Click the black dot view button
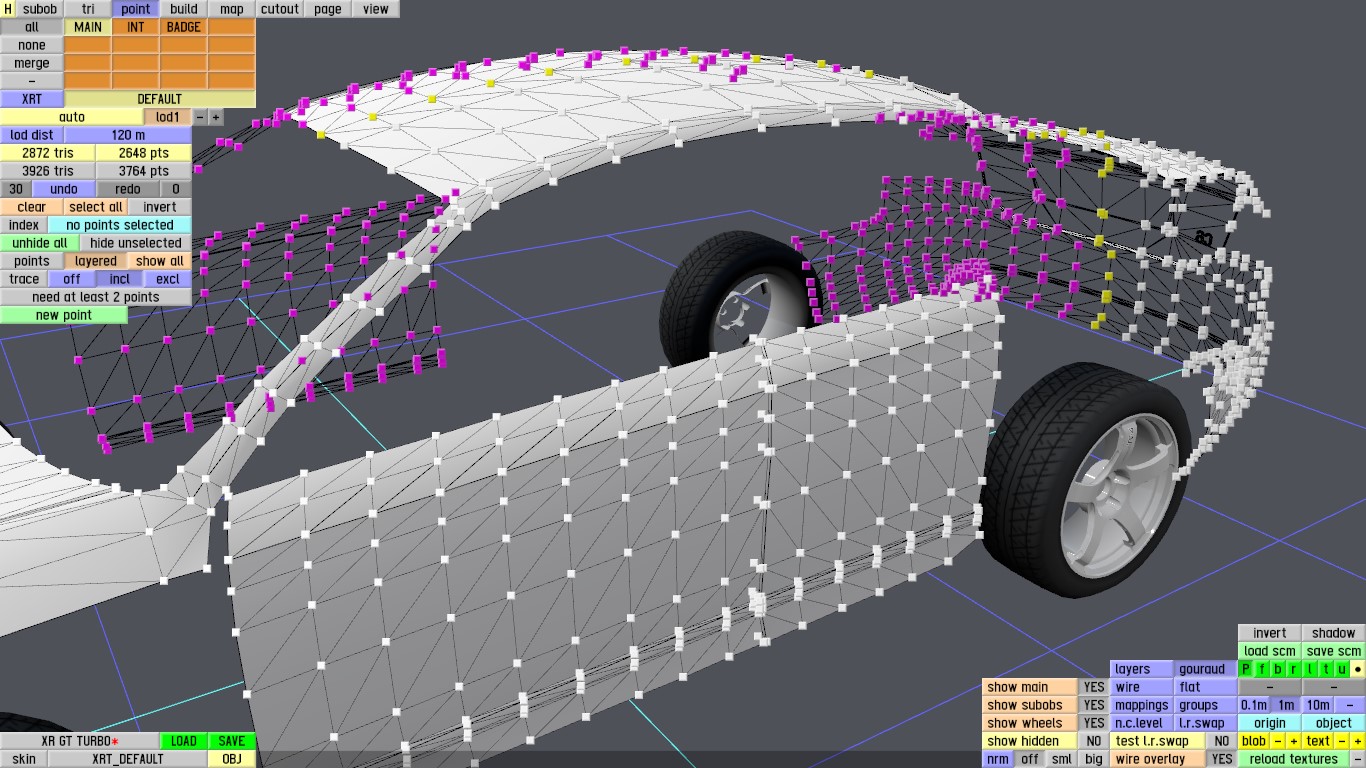 pyautogui.click(x=1358, y=669)
